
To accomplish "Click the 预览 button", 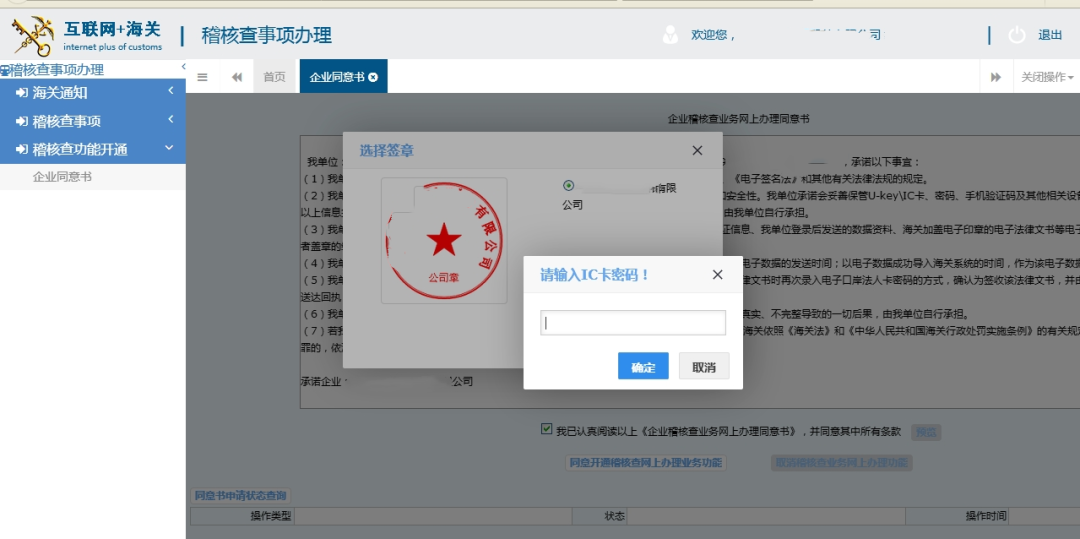I will point(926,432).
